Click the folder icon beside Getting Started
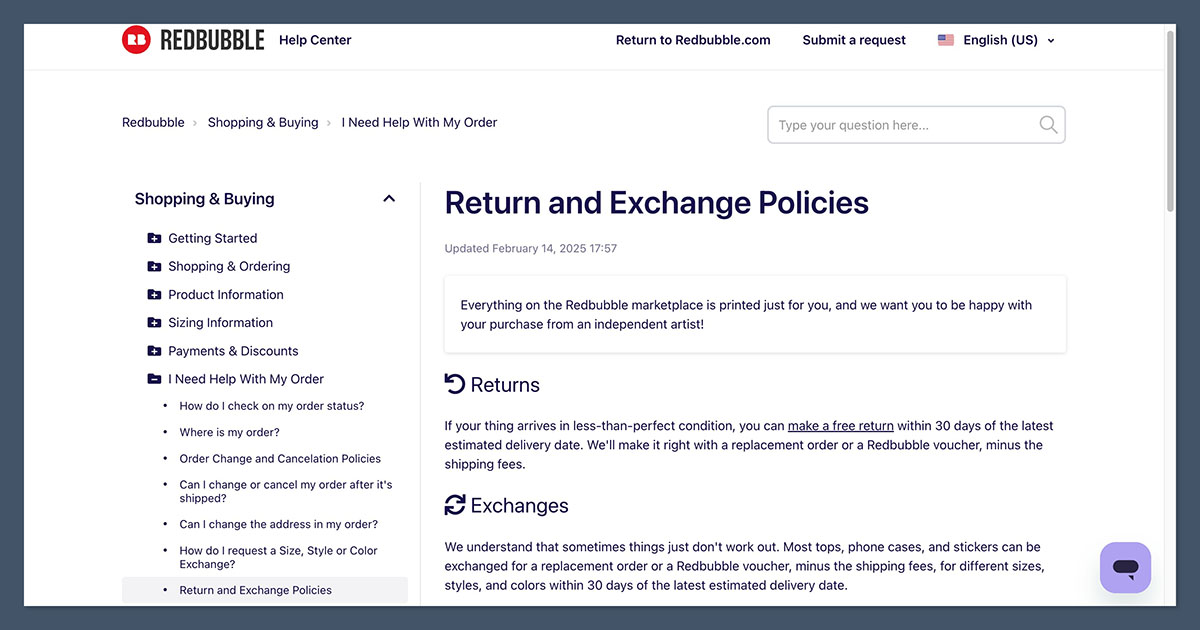1200x630 pixels. tap(154, 238)
